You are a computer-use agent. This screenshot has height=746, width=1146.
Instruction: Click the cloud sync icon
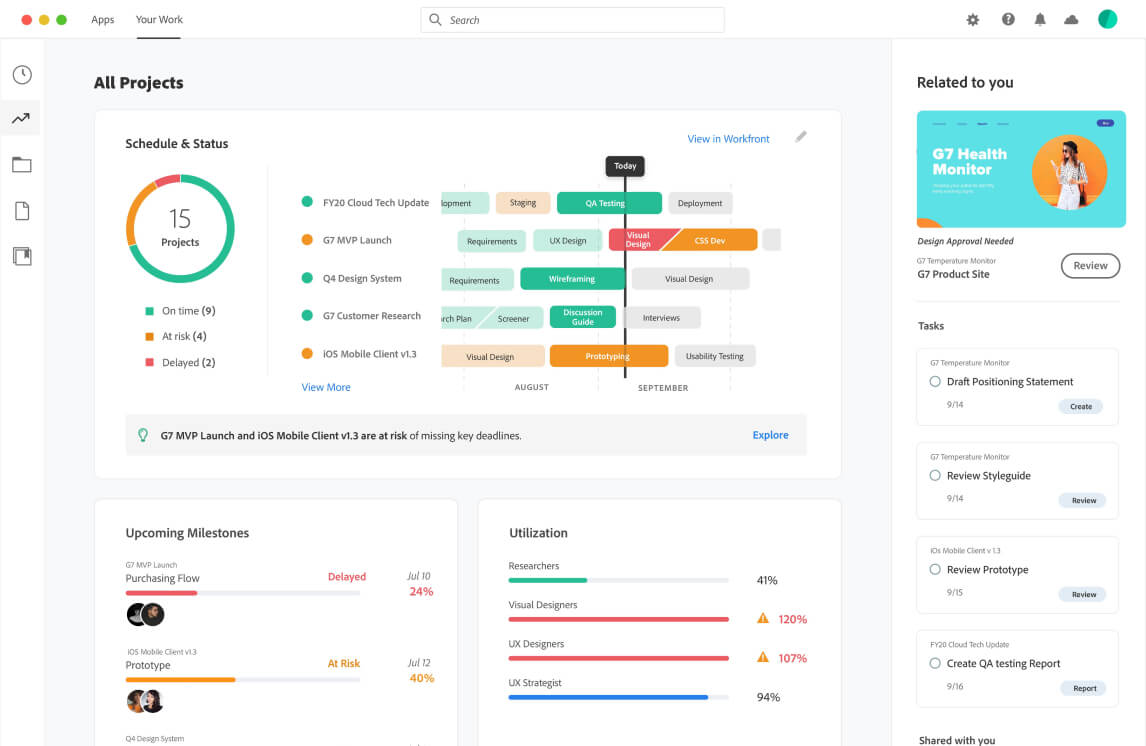click(x=1071, y=20)
